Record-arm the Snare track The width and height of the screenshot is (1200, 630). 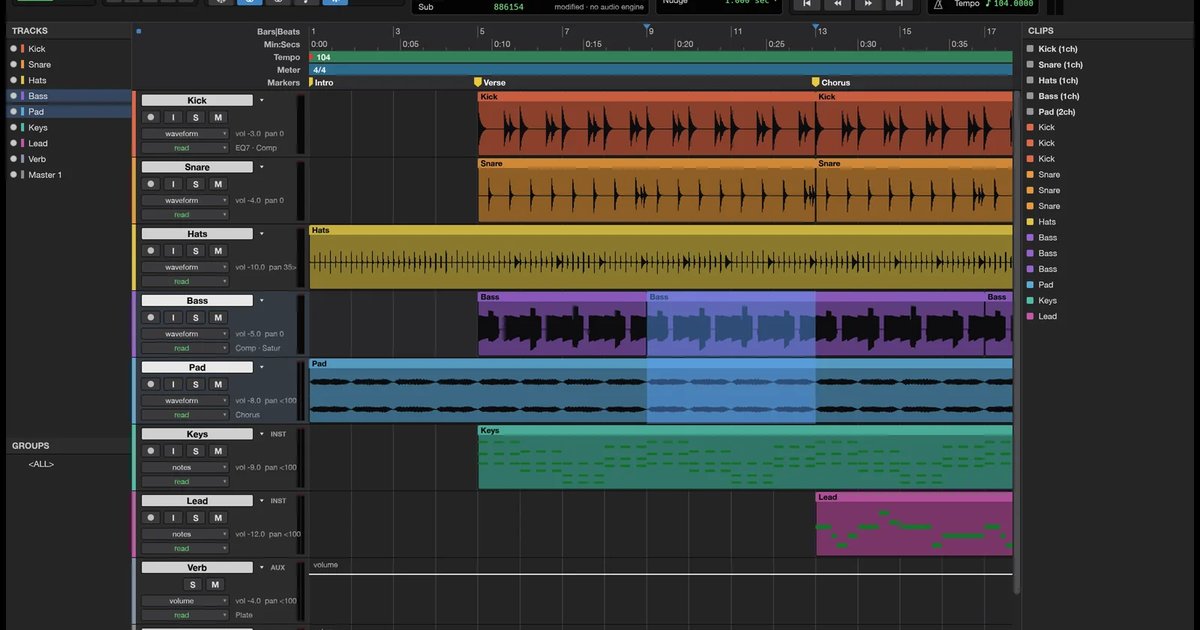[x=151, y=184]
